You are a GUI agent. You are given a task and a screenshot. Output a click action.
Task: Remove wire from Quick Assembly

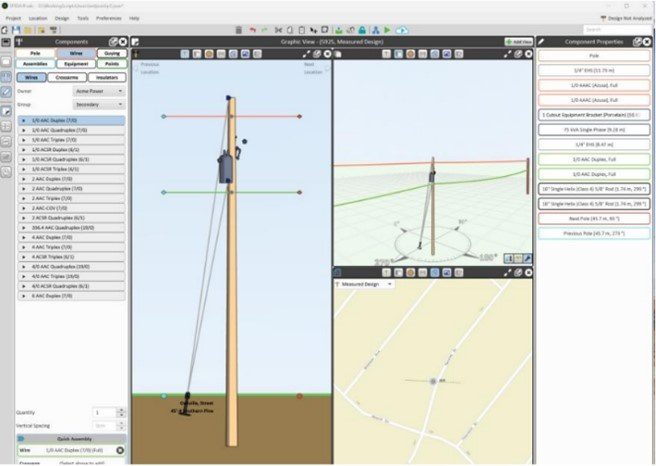click(120, 450)
